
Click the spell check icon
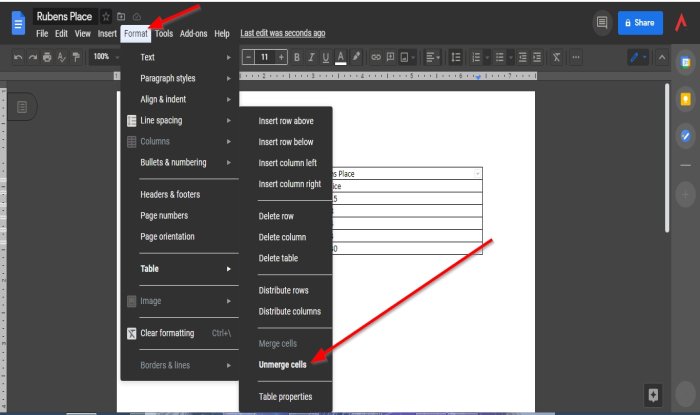(62, 57)
